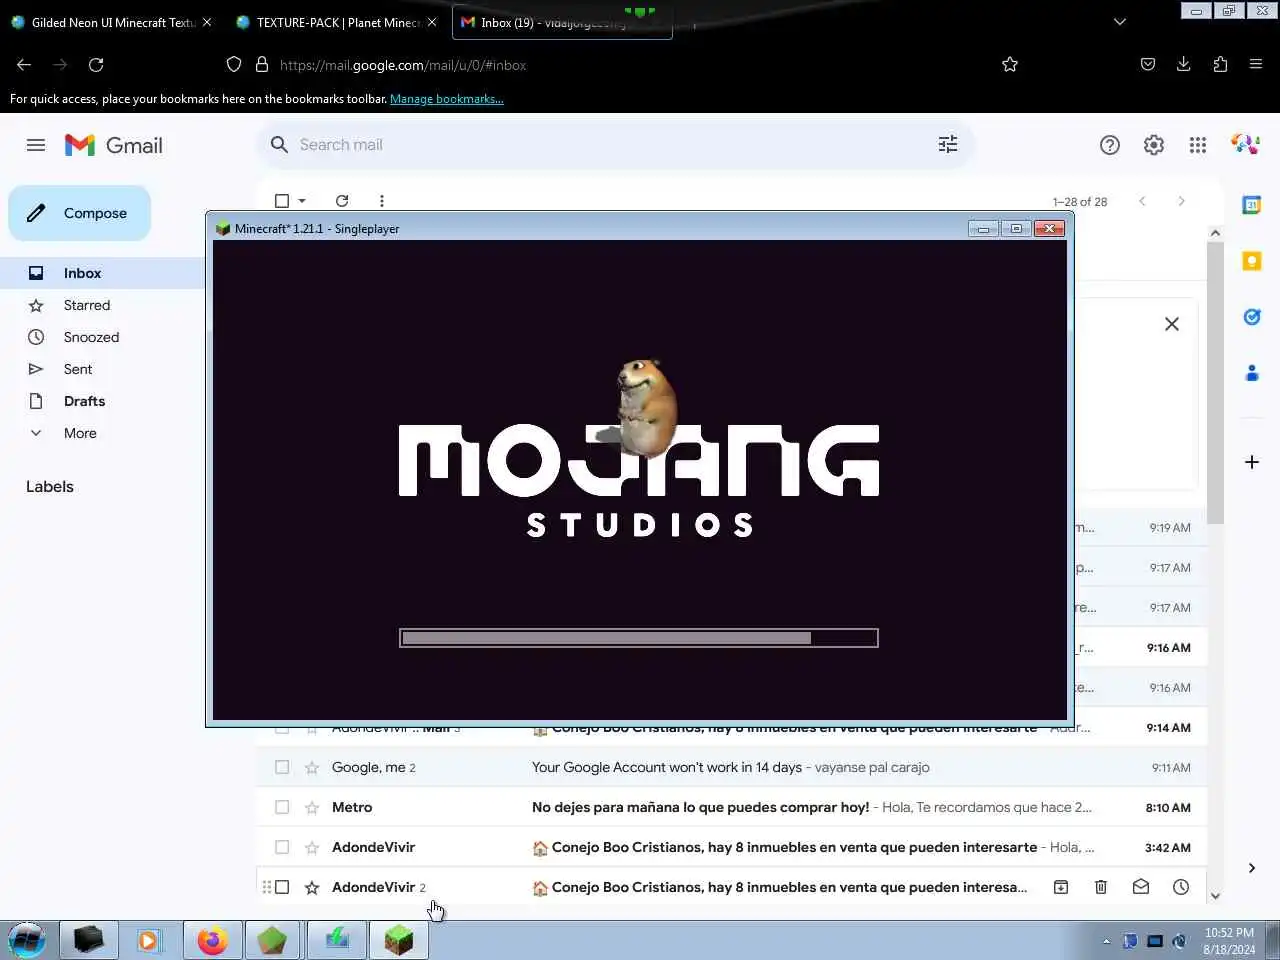
Task: Get add-ons plus icon in side panel
Action: (x=1251, y=462)
